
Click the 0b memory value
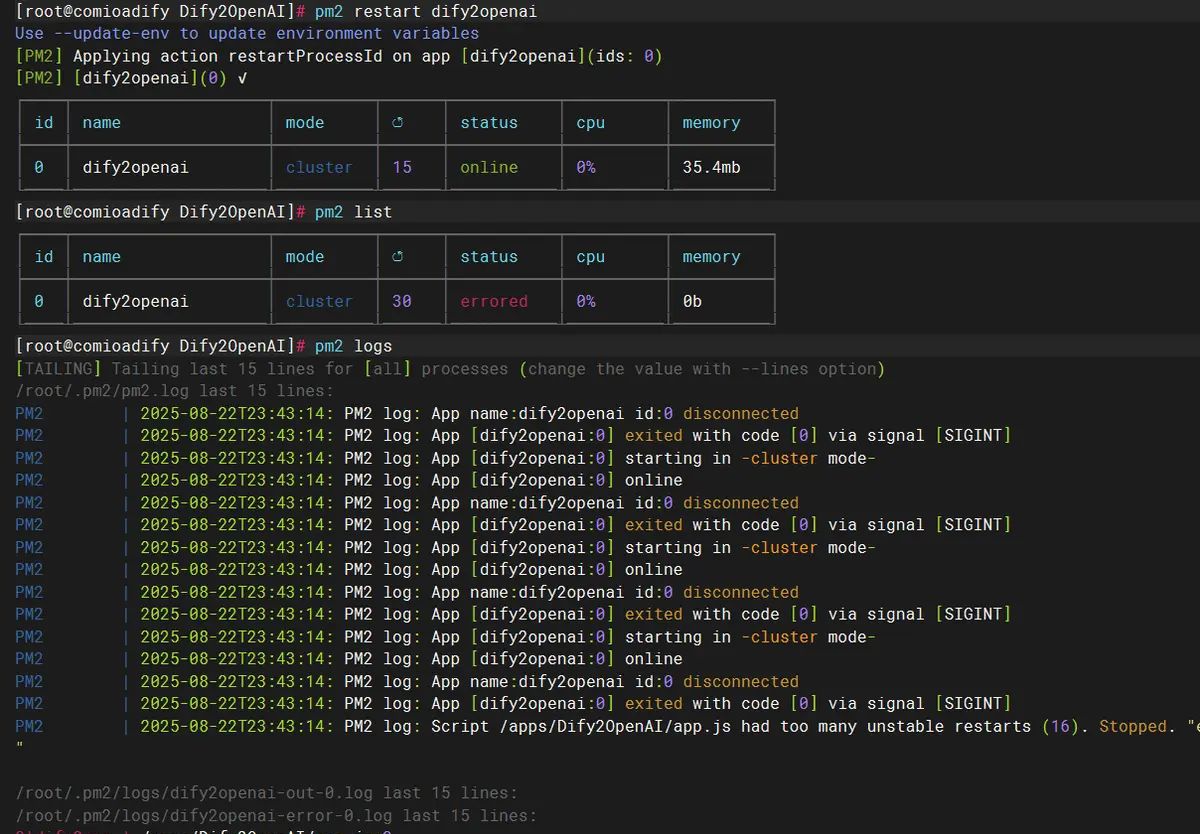[692, 301]
